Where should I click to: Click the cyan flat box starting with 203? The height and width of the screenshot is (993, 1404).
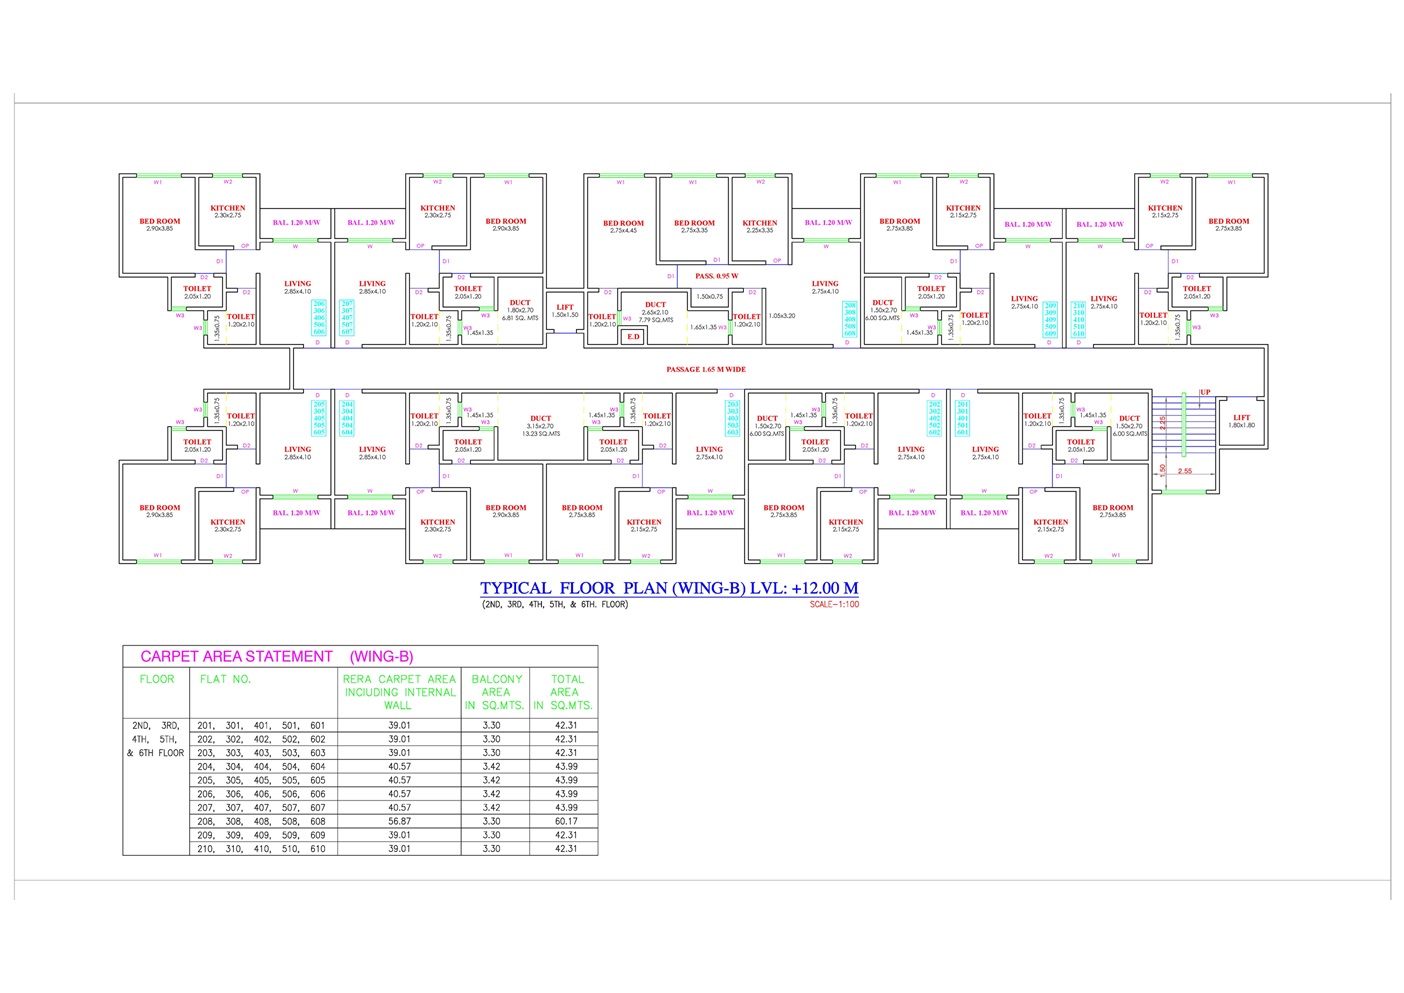pos(733,418)
